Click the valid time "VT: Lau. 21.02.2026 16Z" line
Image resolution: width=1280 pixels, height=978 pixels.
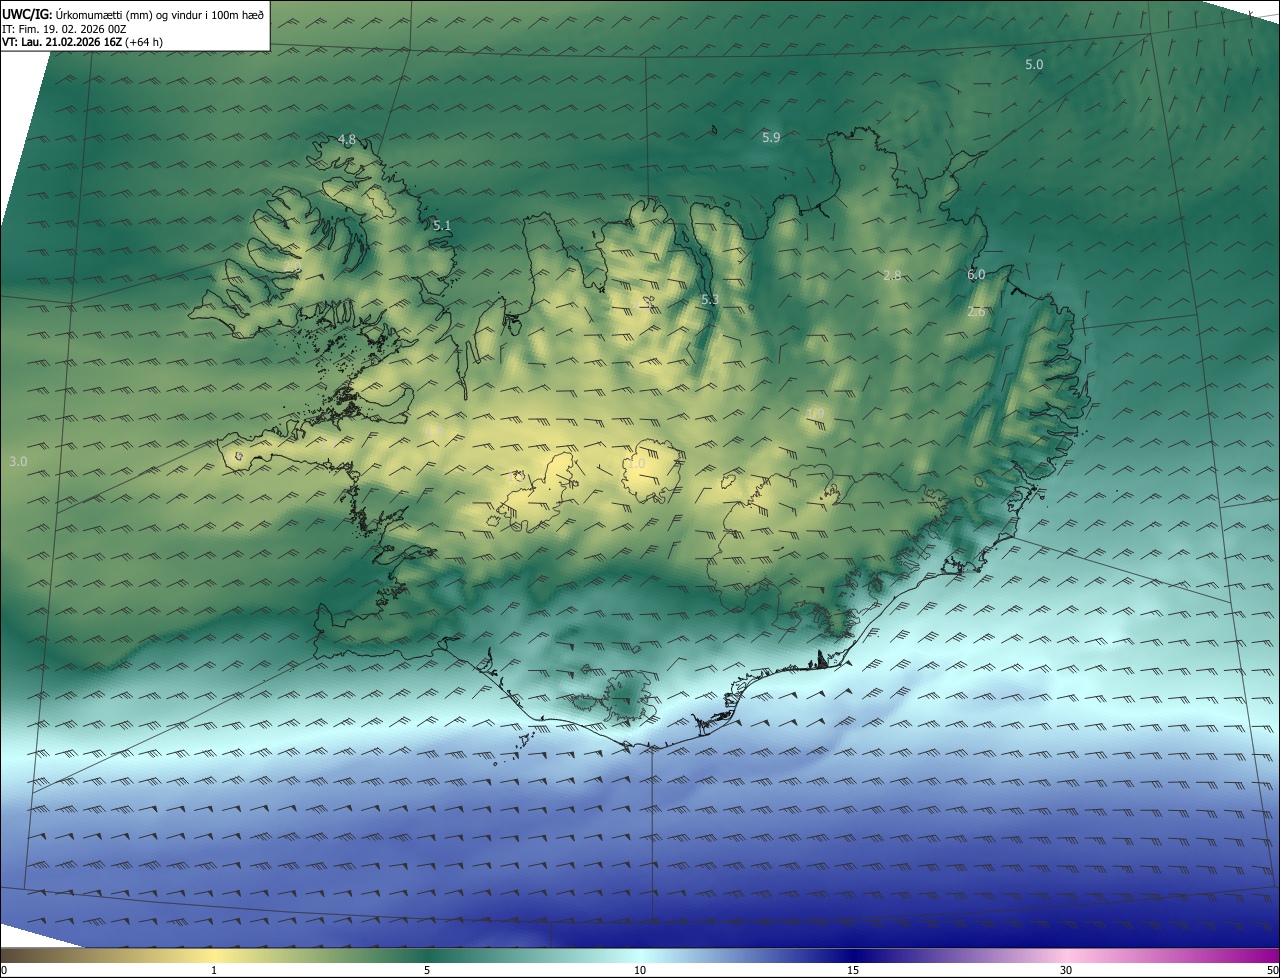coord(83,42)
